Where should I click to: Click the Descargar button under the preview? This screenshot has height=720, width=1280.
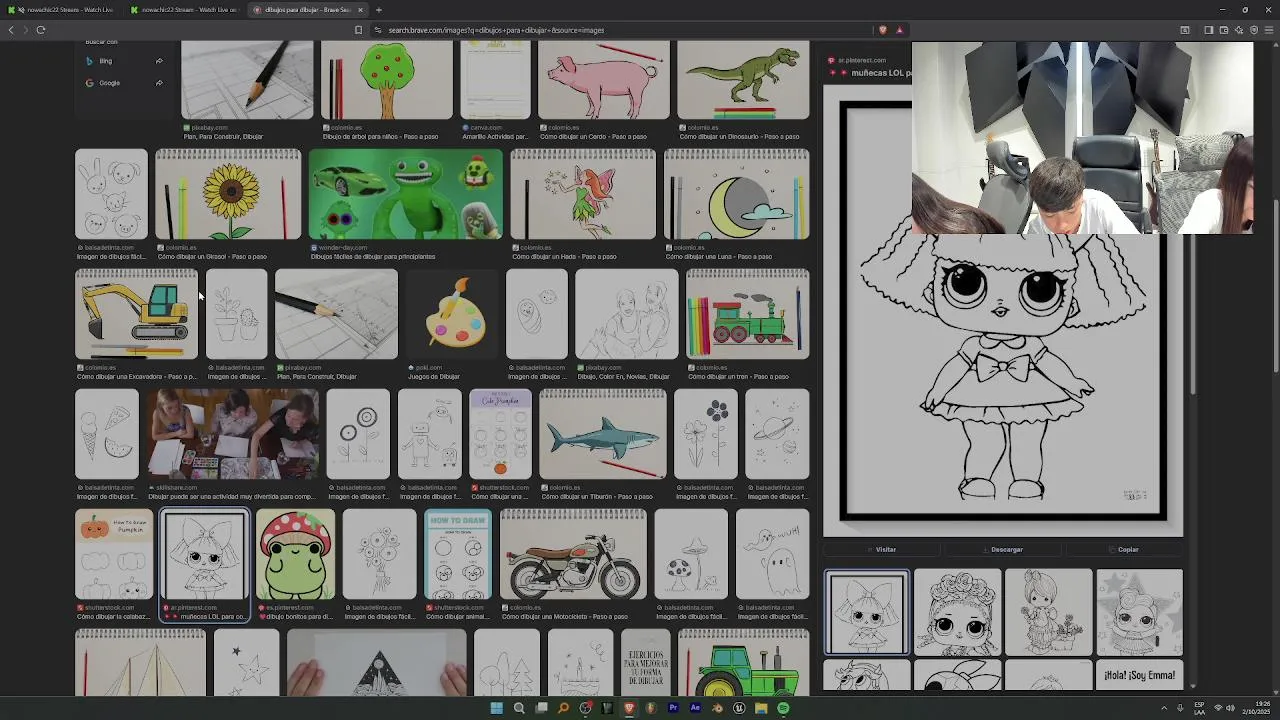(x=1002, y=549)
